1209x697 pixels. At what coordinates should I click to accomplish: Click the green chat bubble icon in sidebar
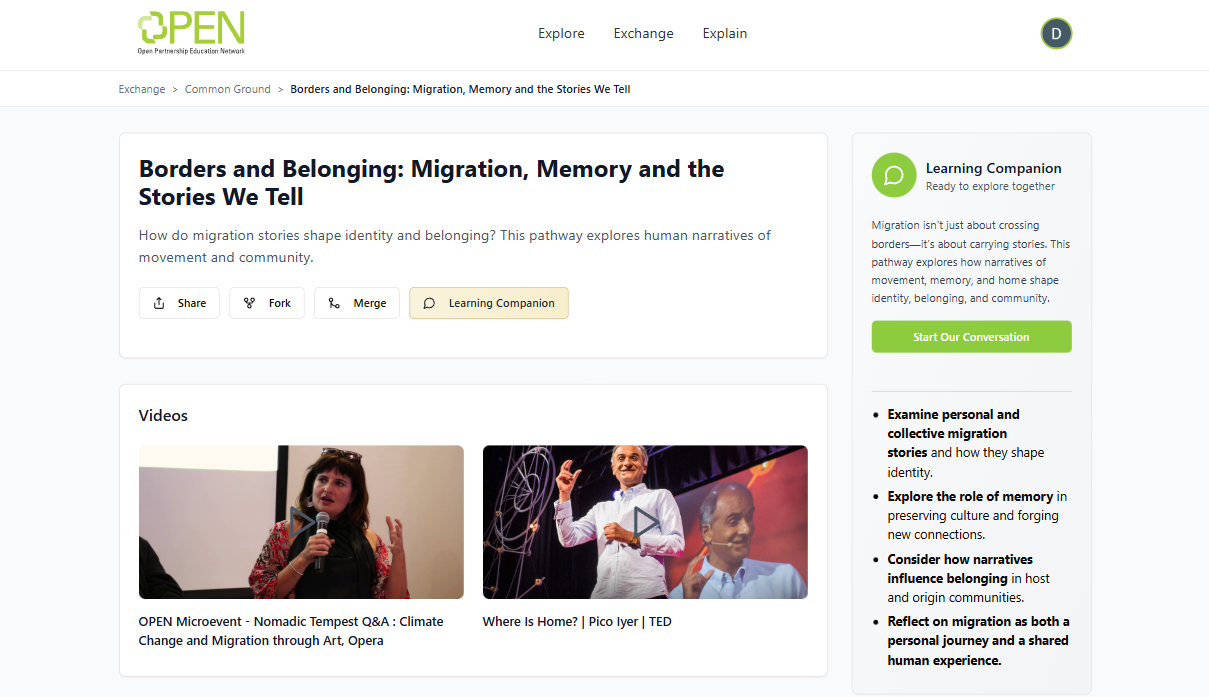(893, 175)
